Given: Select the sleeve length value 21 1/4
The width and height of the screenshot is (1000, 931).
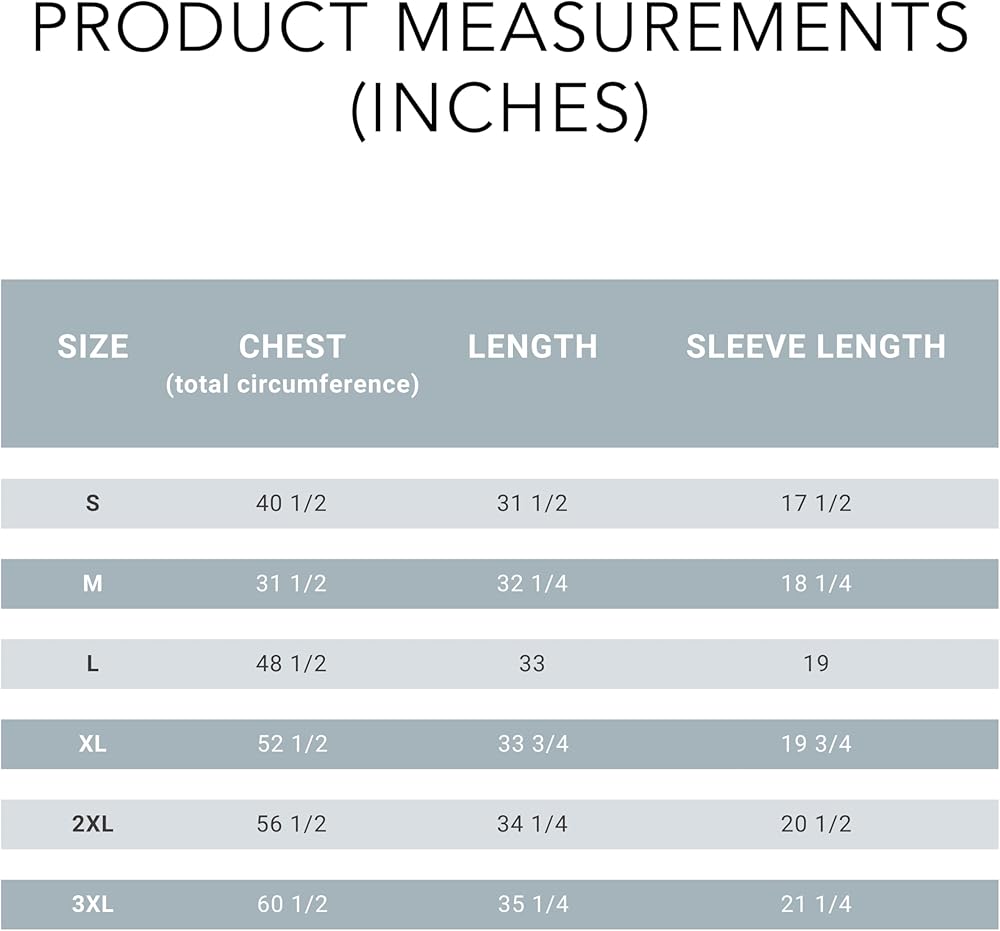Looking at the screenshot, I should pos(816,904).
